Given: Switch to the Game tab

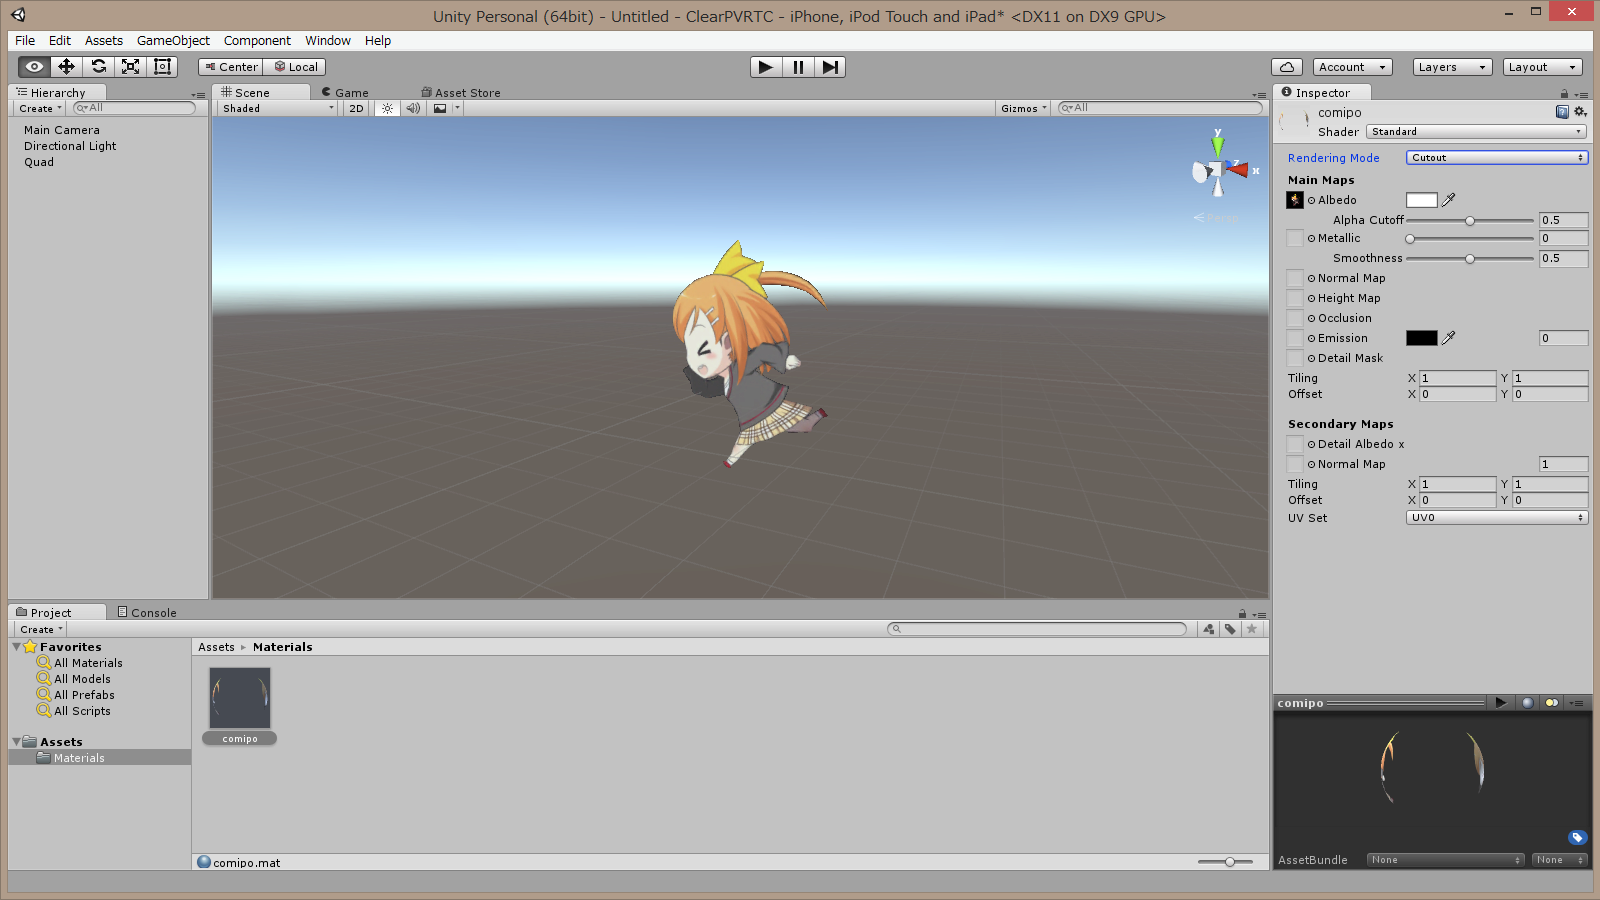Looking at the screenshot, I should 345,92.
